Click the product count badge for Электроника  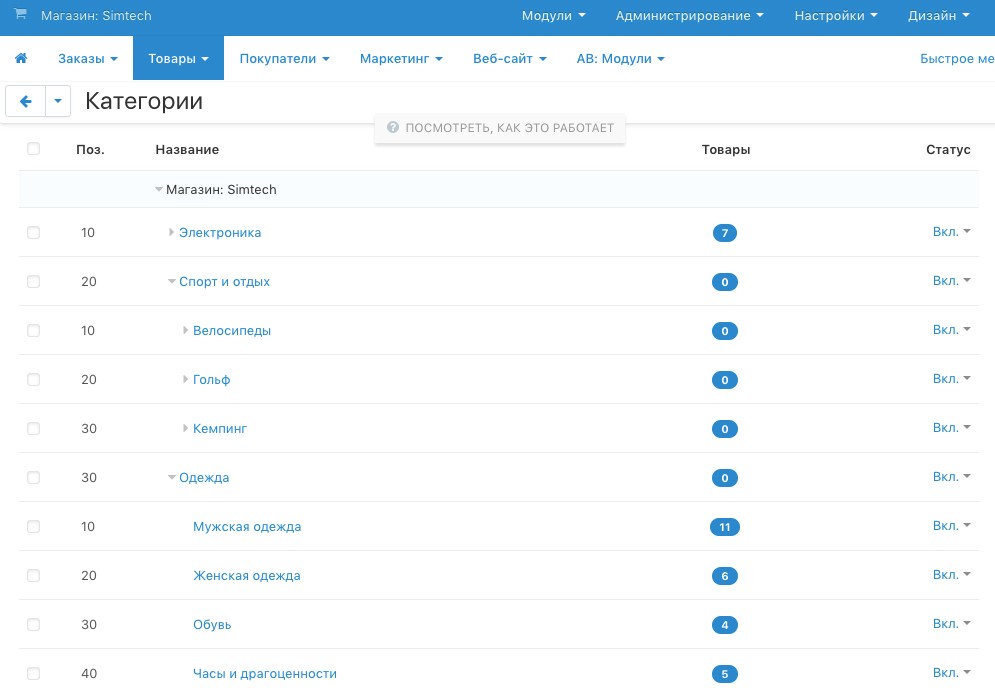(x=724, y=233)
